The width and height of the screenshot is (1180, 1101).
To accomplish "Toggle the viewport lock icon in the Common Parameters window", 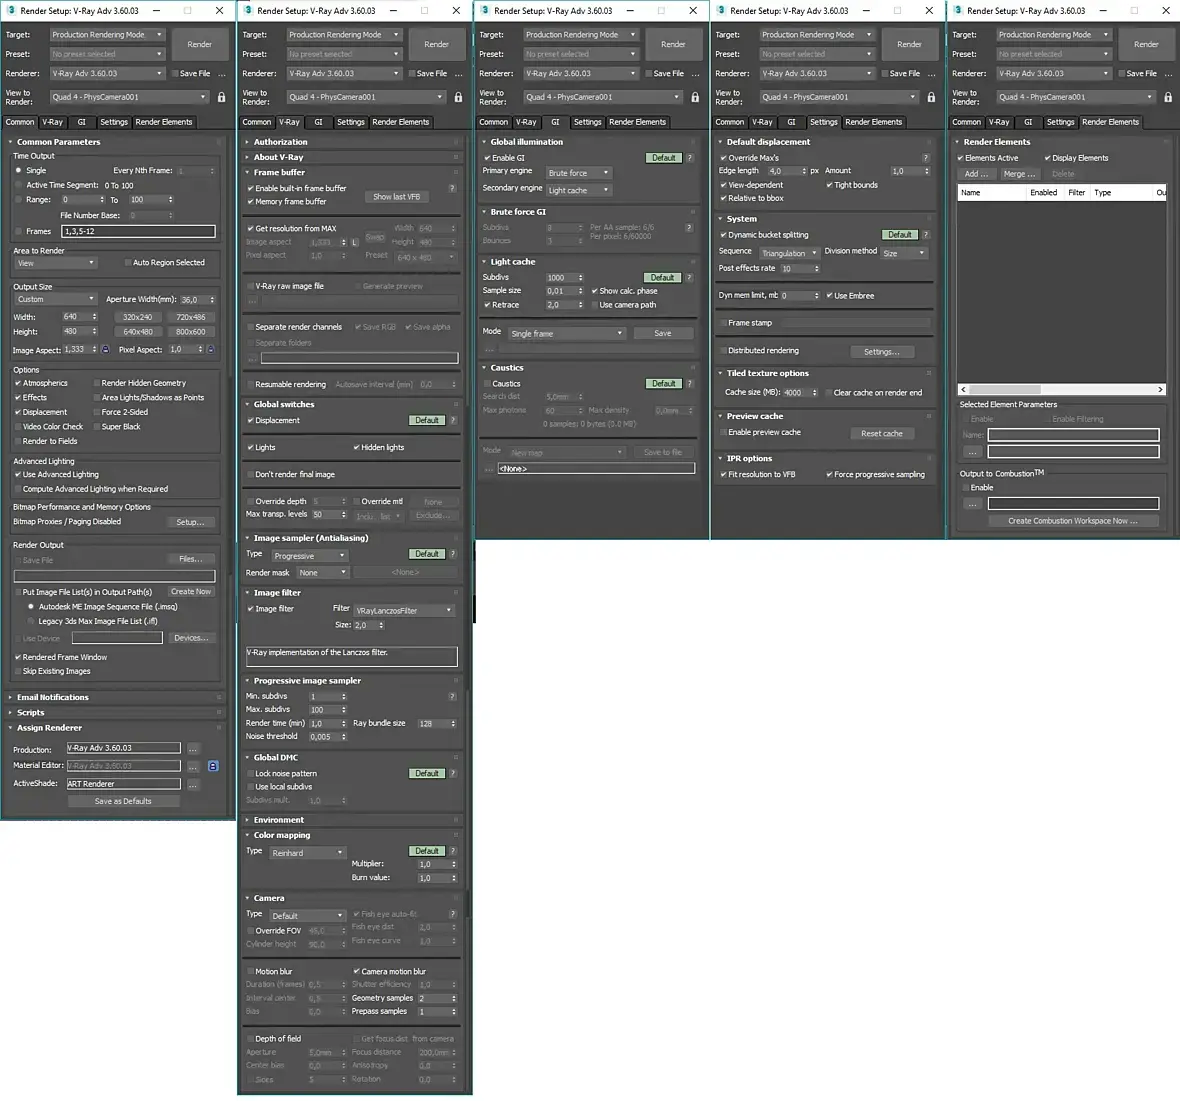I will click(221, 97).
